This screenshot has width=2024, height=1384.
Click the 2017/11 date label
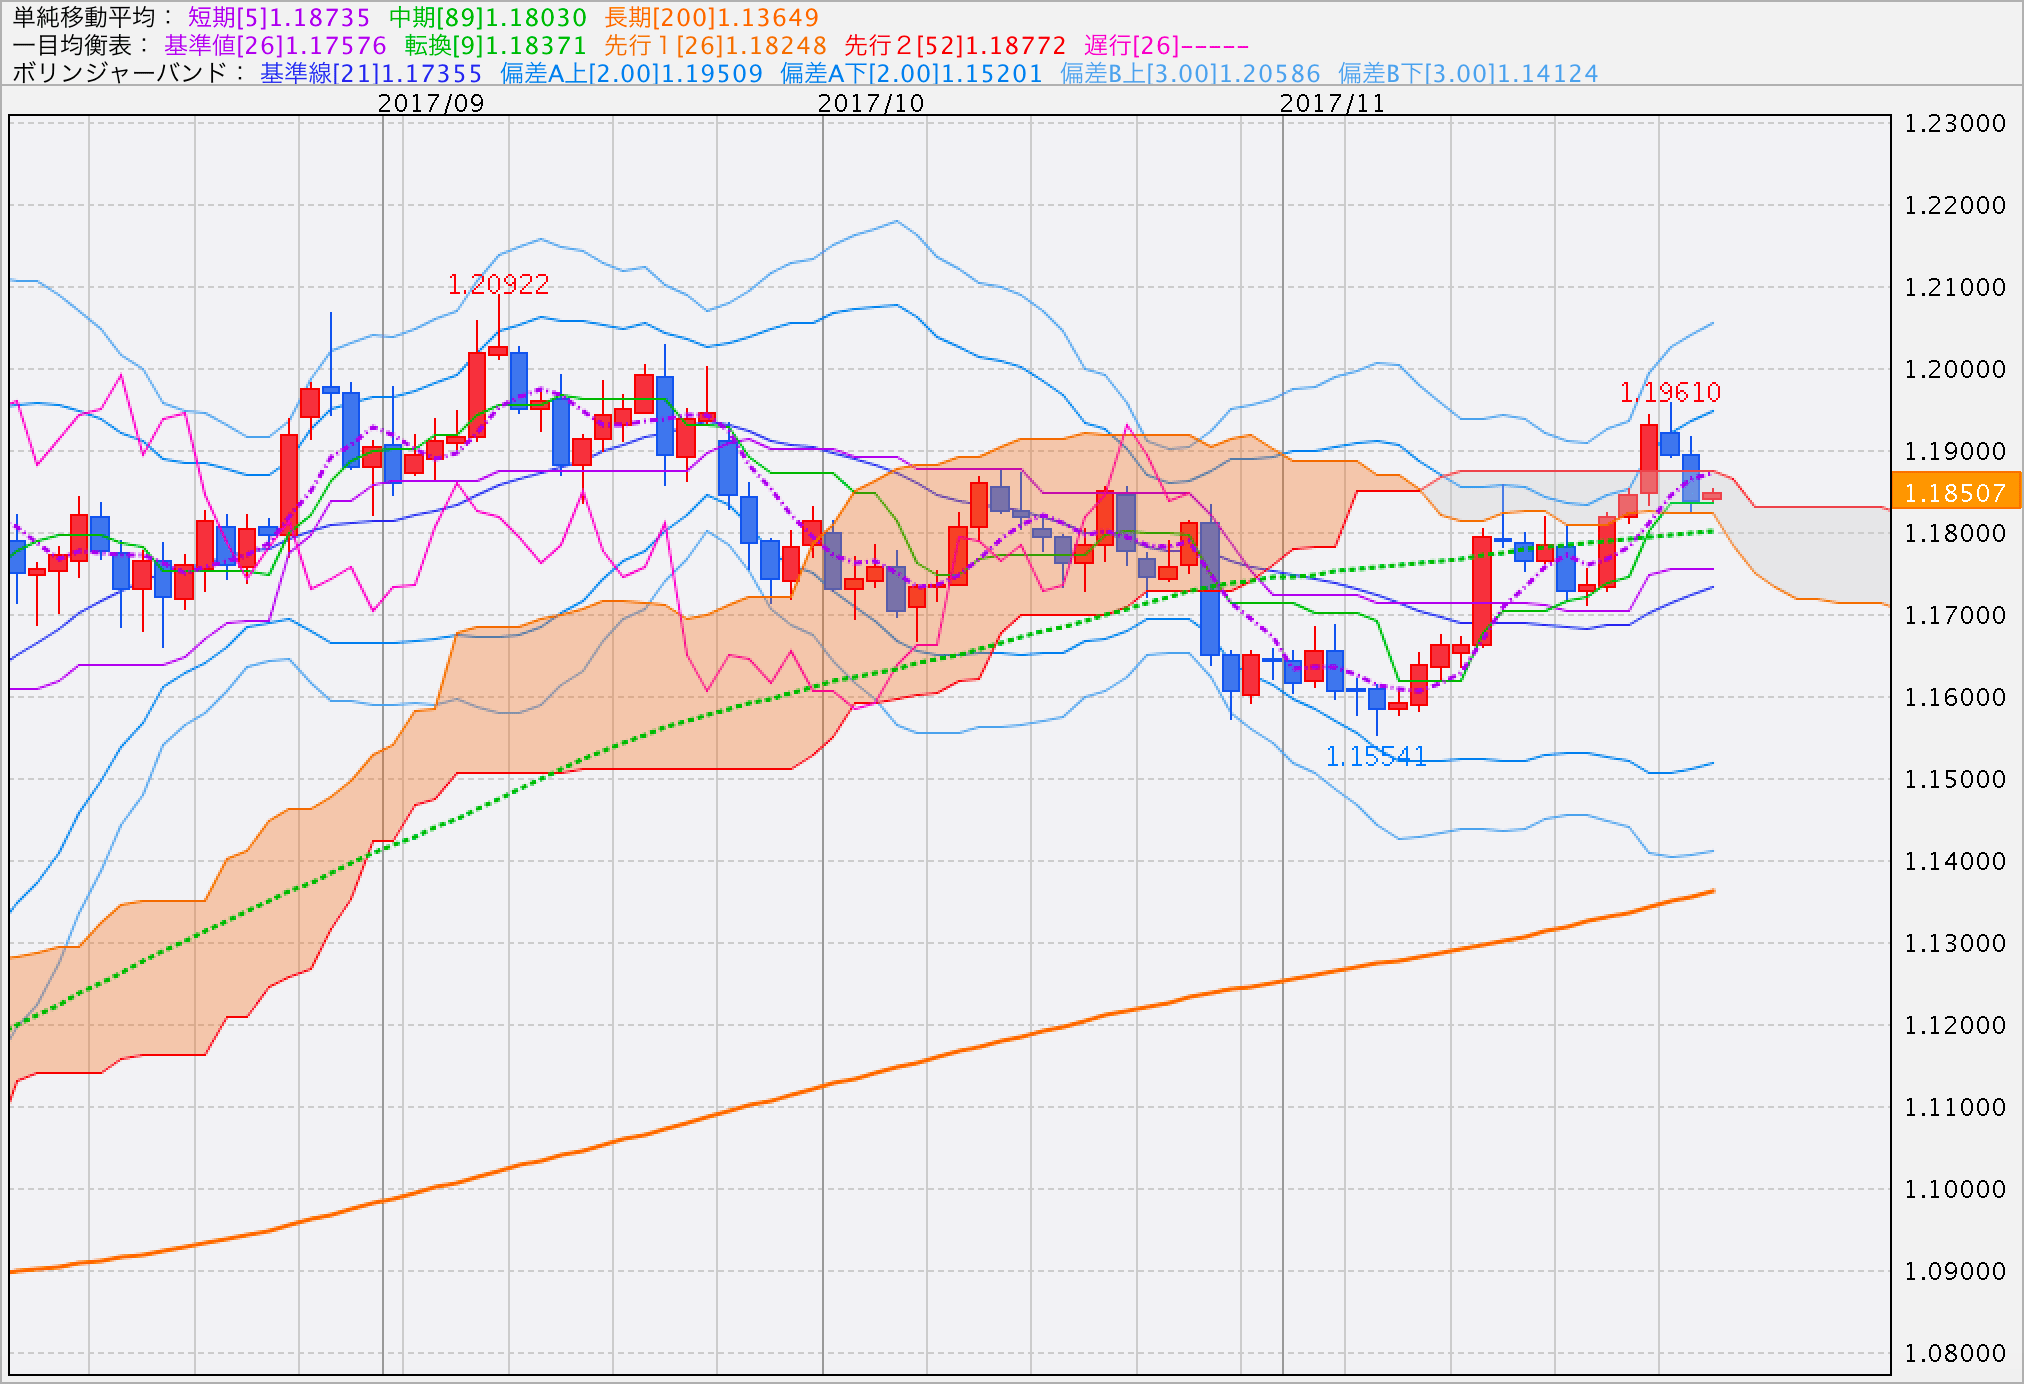(1332, 103)
